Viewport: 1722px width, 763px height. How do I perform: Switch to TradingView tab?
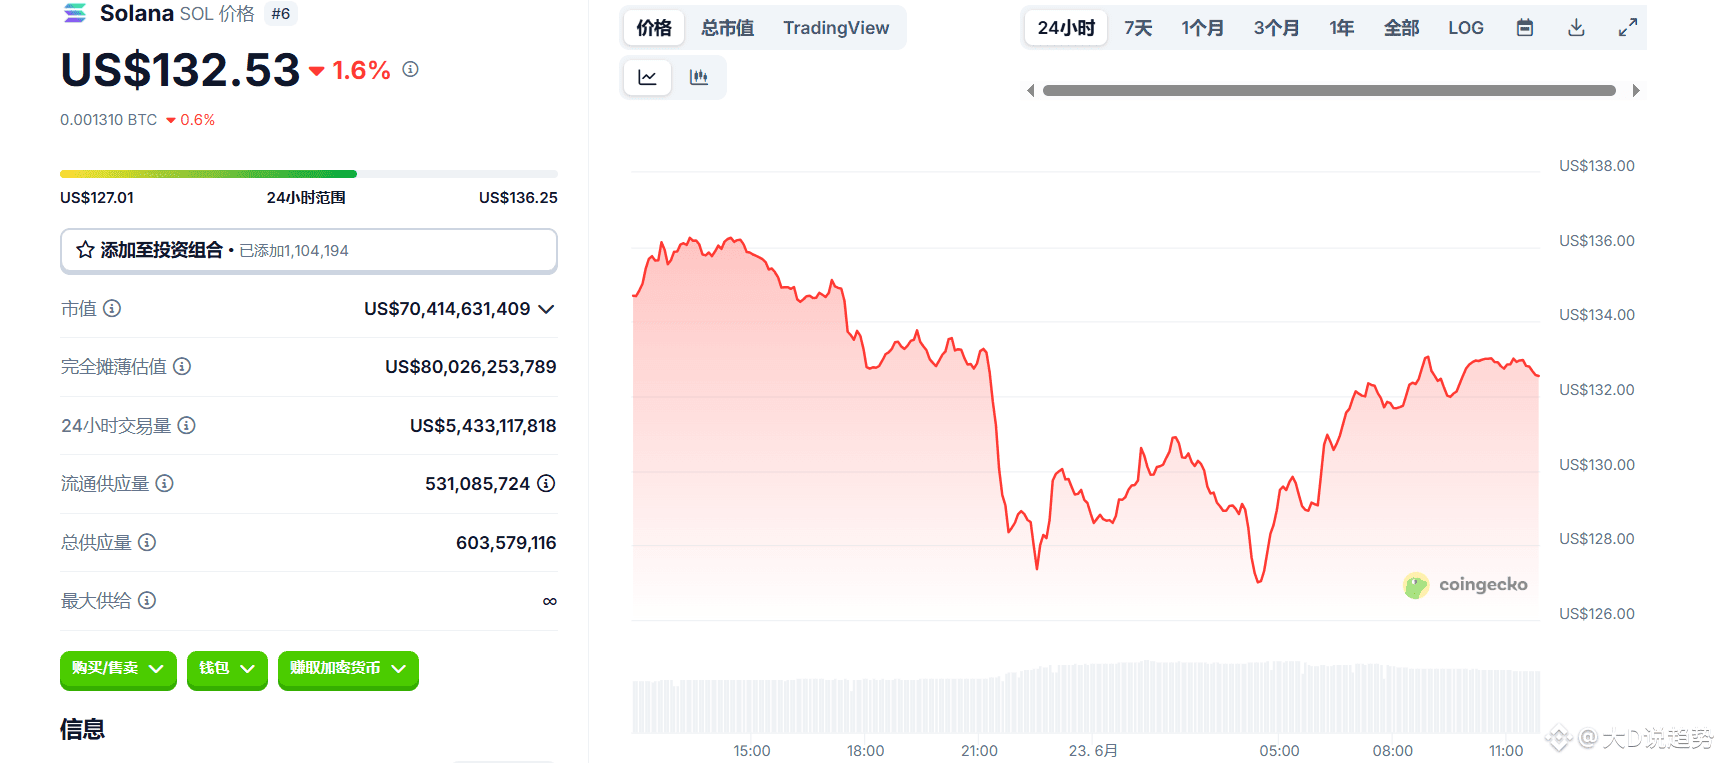click(x=836, y=28)
